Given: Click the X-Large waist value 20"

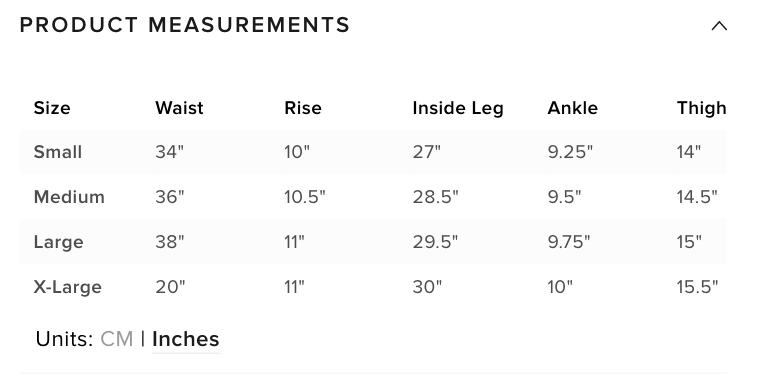Looking at the screenshot, I should click(170, 286).
